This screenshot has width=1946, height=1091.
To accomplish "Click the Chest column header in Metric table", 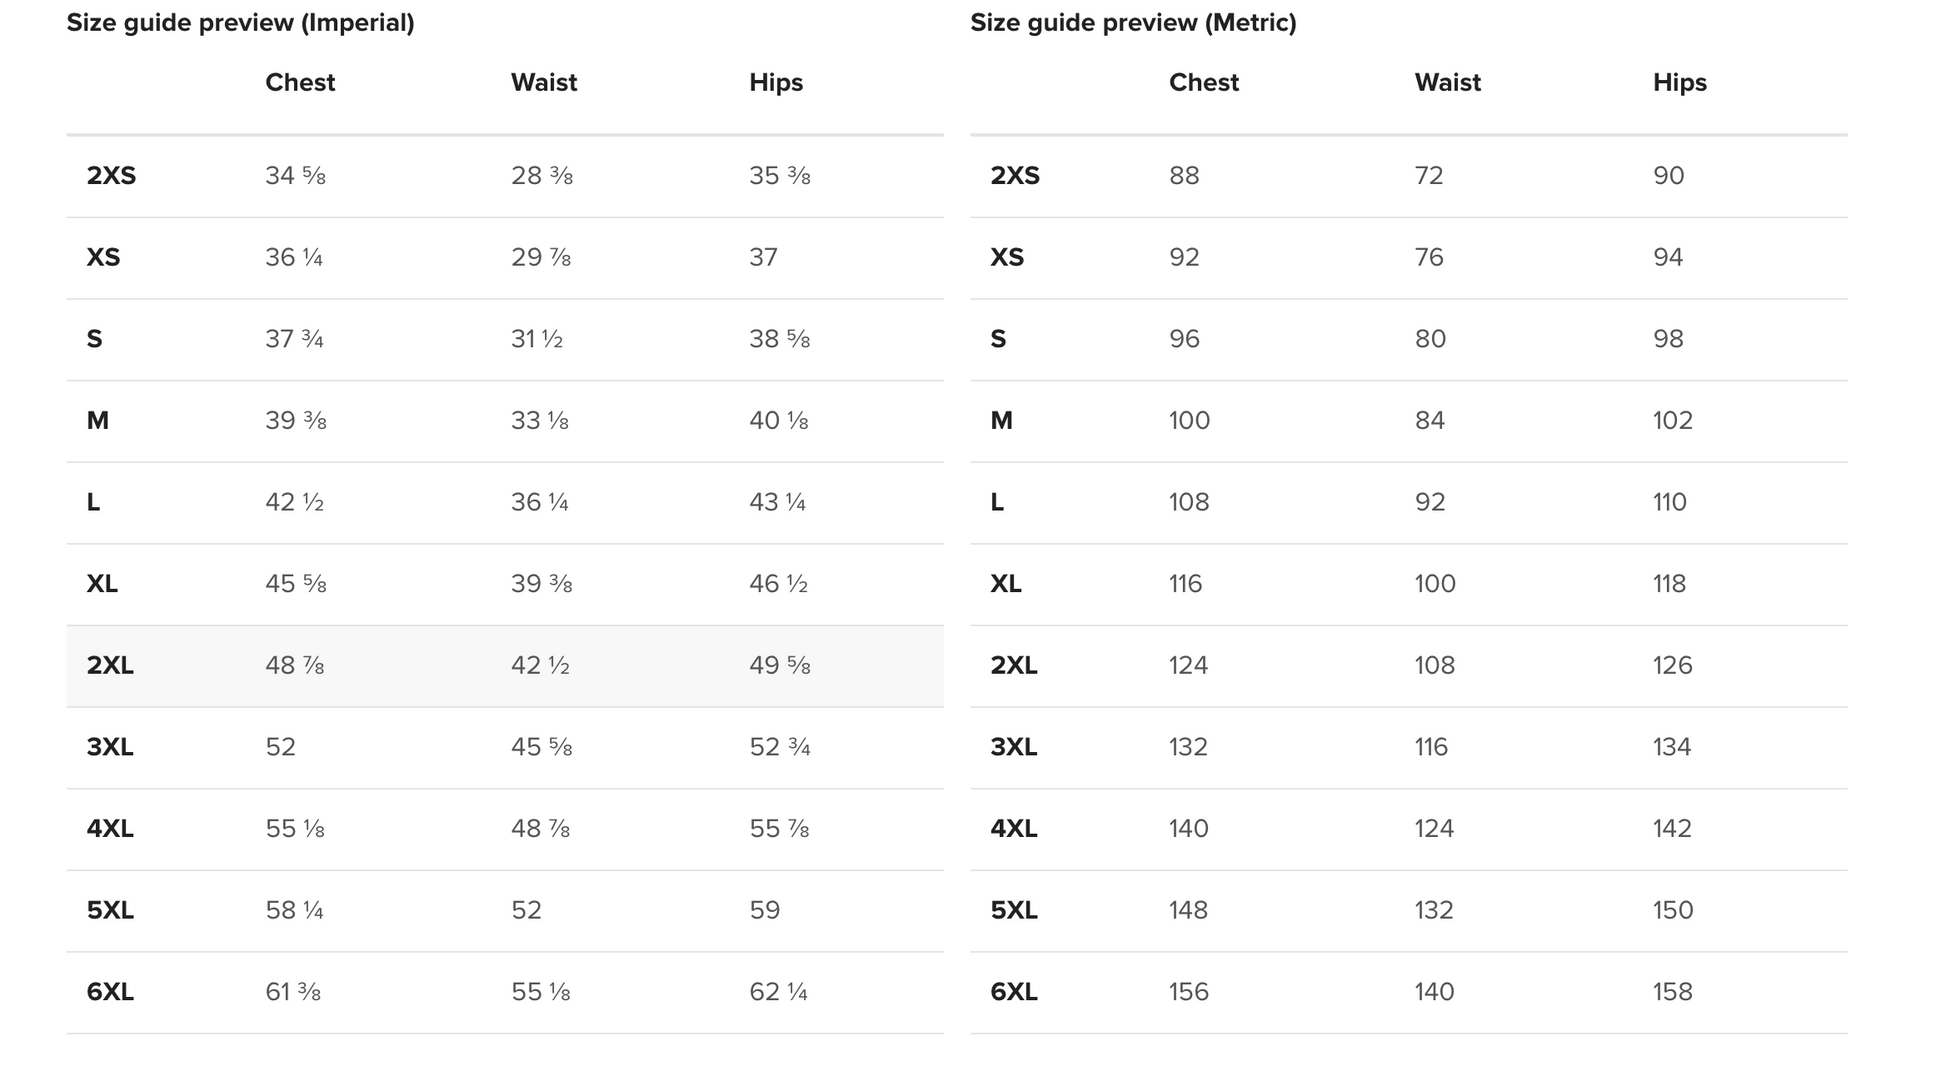I will pyautogui.click(x=1204, y=83).
